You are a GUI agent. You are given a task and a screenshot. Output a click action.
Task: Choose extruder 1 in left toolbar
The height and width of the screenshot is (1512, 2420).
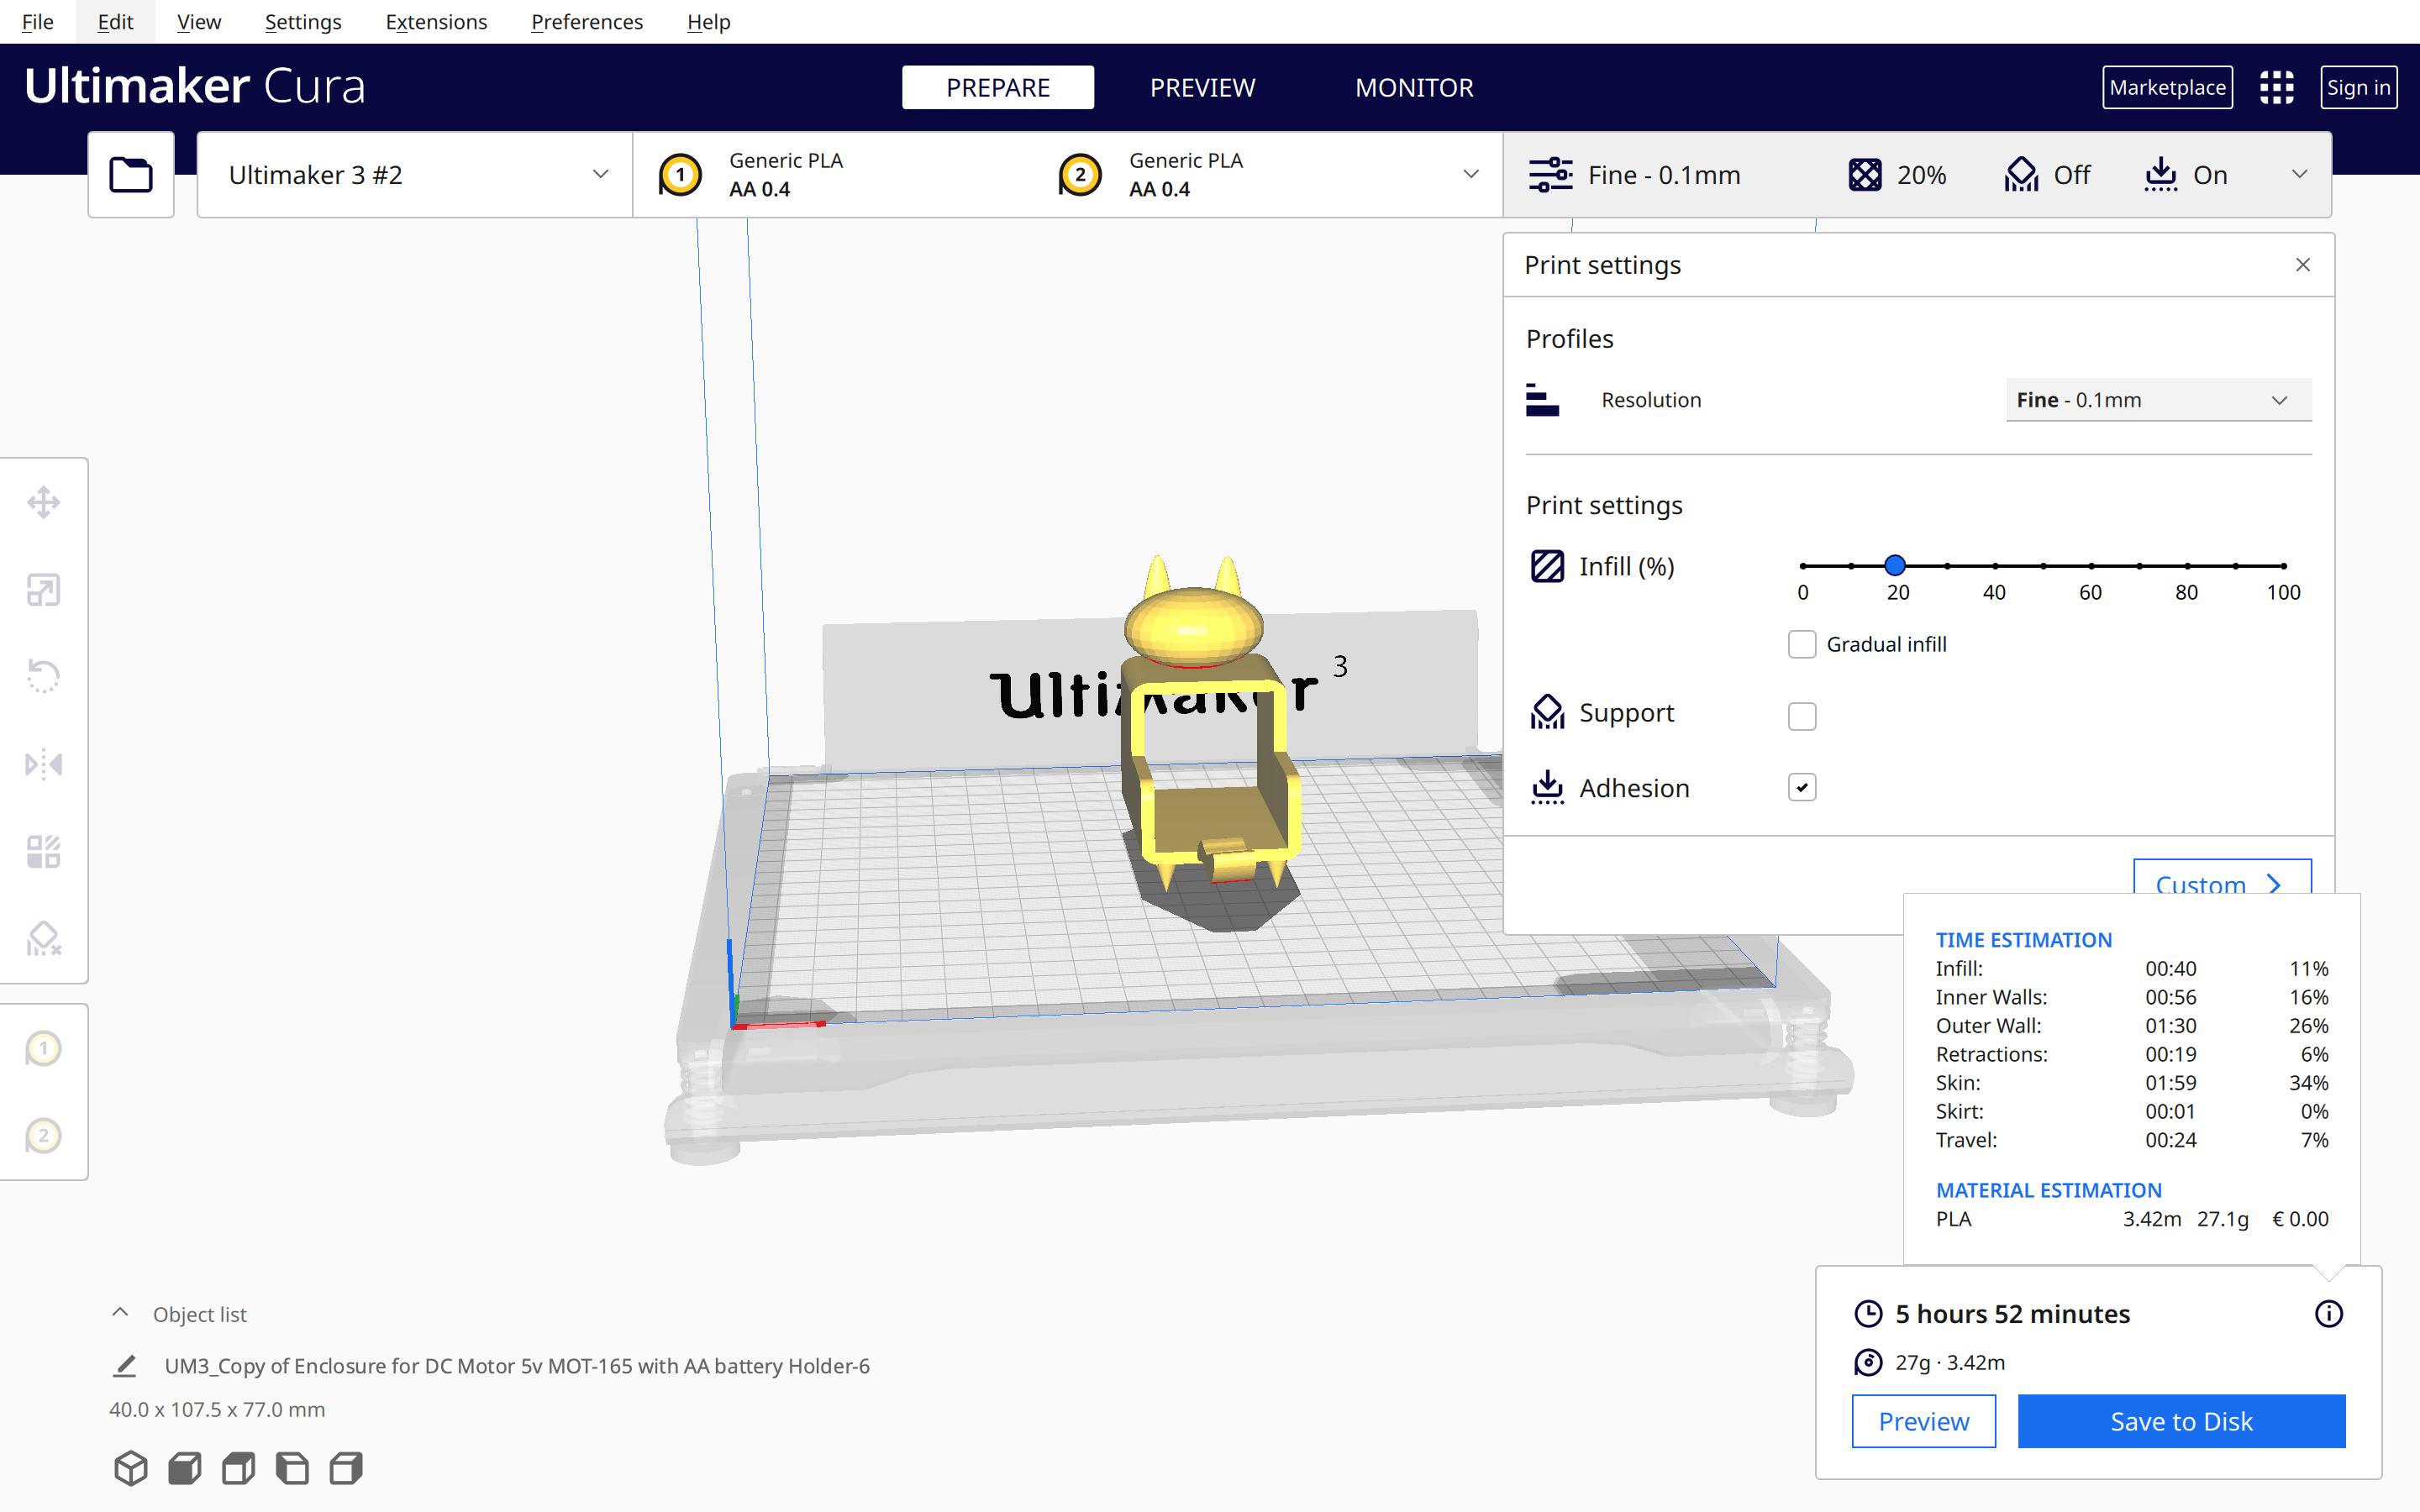click(x=43, y=1048)
